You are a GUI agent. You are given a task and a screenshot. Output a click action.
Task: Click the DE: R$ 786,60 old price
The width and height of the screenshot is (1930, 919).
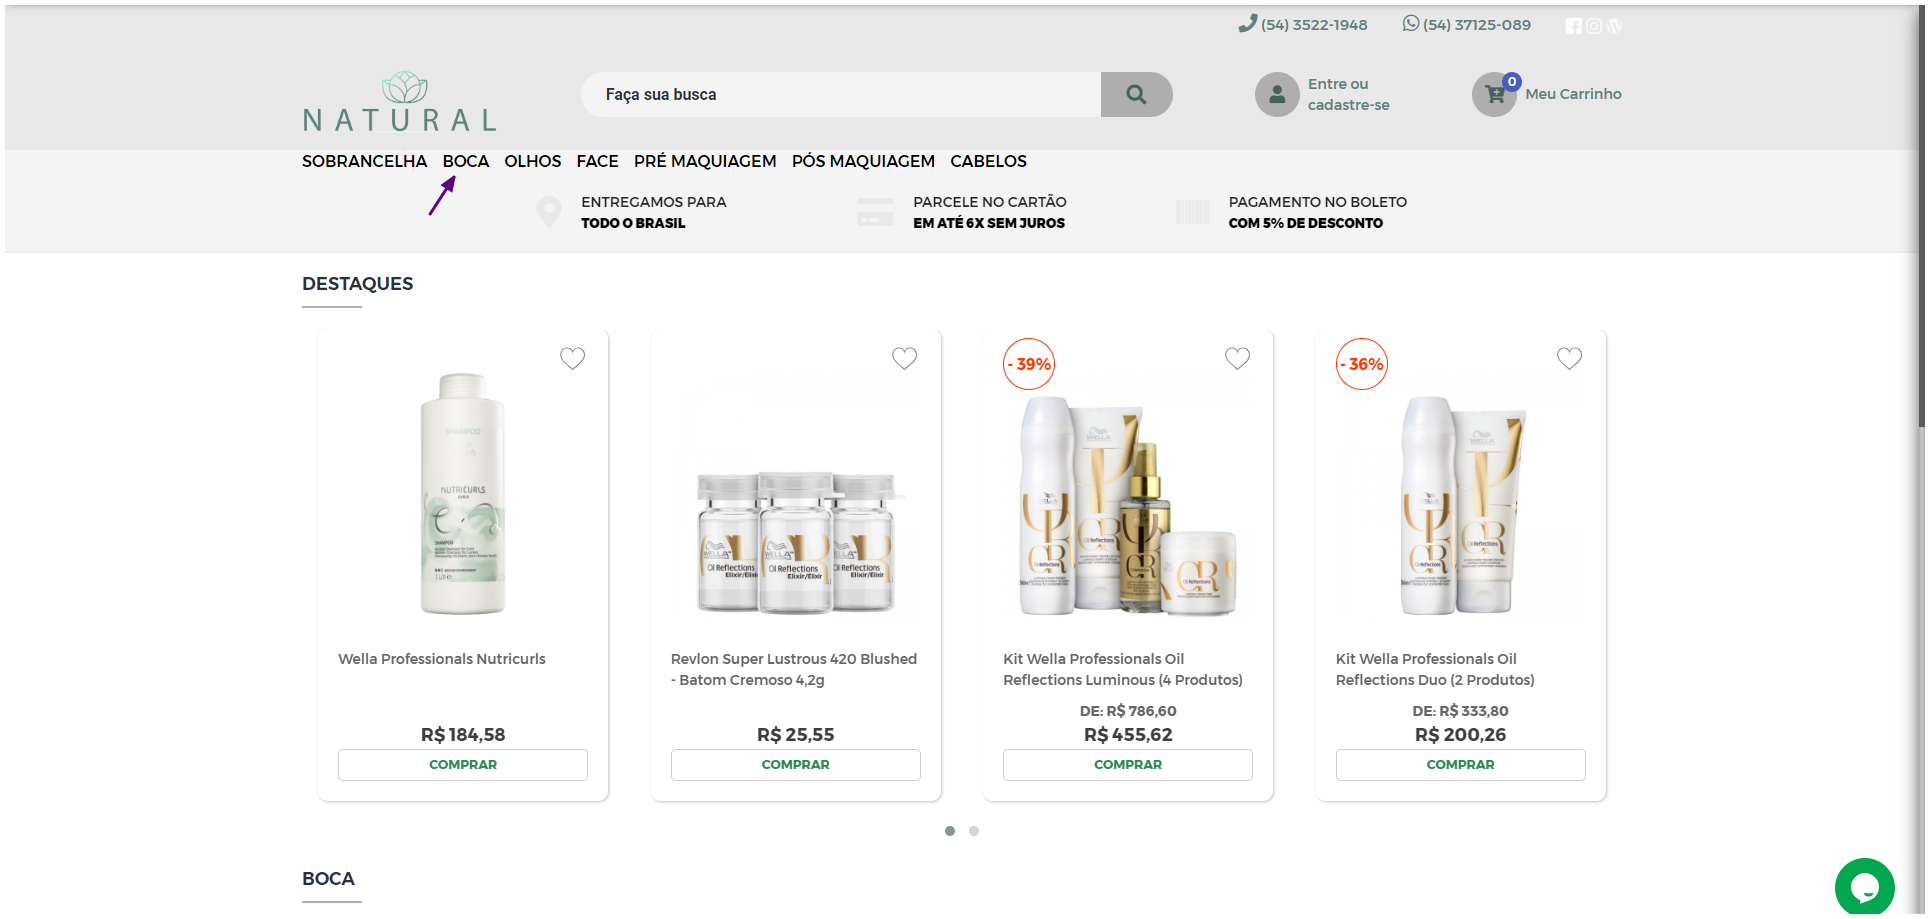coord(1128,711)
